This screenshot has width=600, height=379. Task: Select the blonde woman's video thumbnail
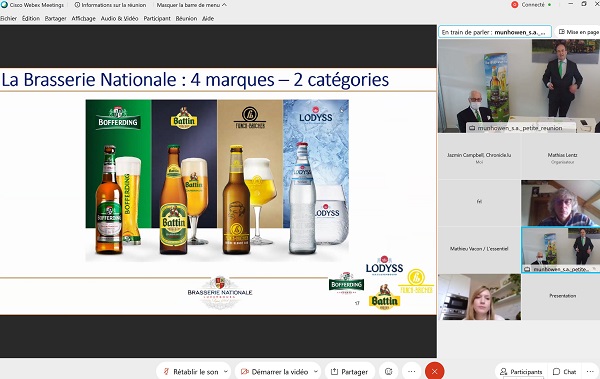pyautogui.click(x=479, y=297)
